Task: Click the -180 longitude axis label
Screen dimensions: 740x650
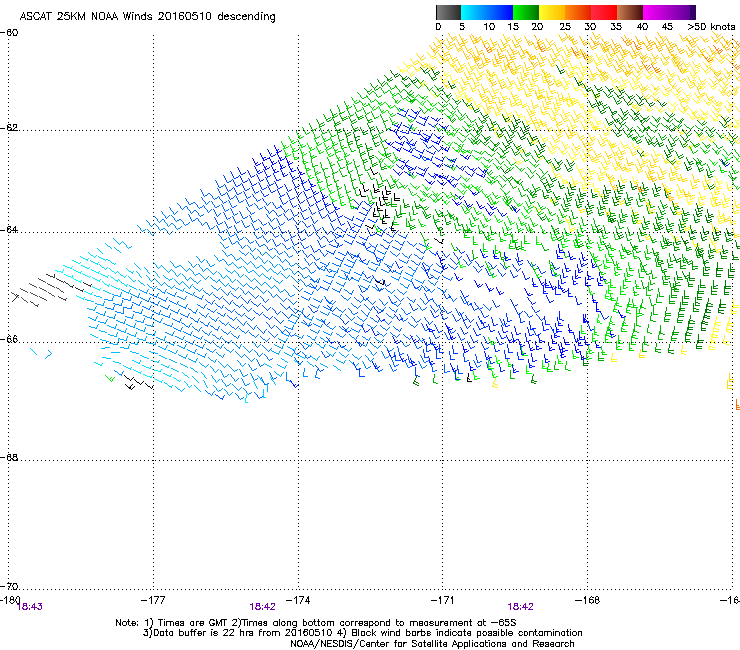Action: coord(9,599)
